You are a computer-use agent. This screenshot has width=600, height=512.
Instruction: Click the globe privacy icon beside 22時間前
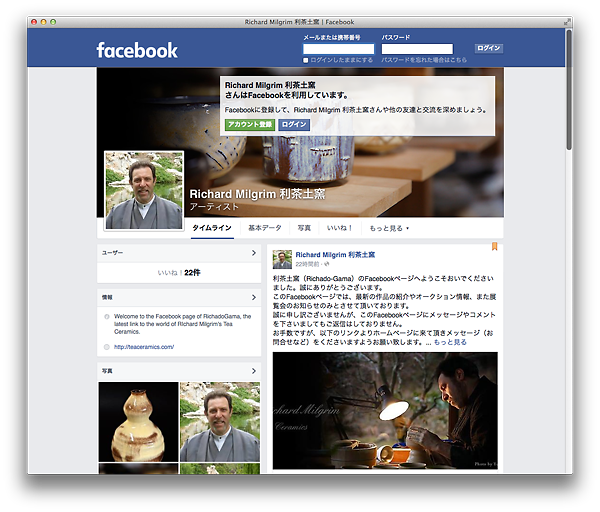(326, 264)
